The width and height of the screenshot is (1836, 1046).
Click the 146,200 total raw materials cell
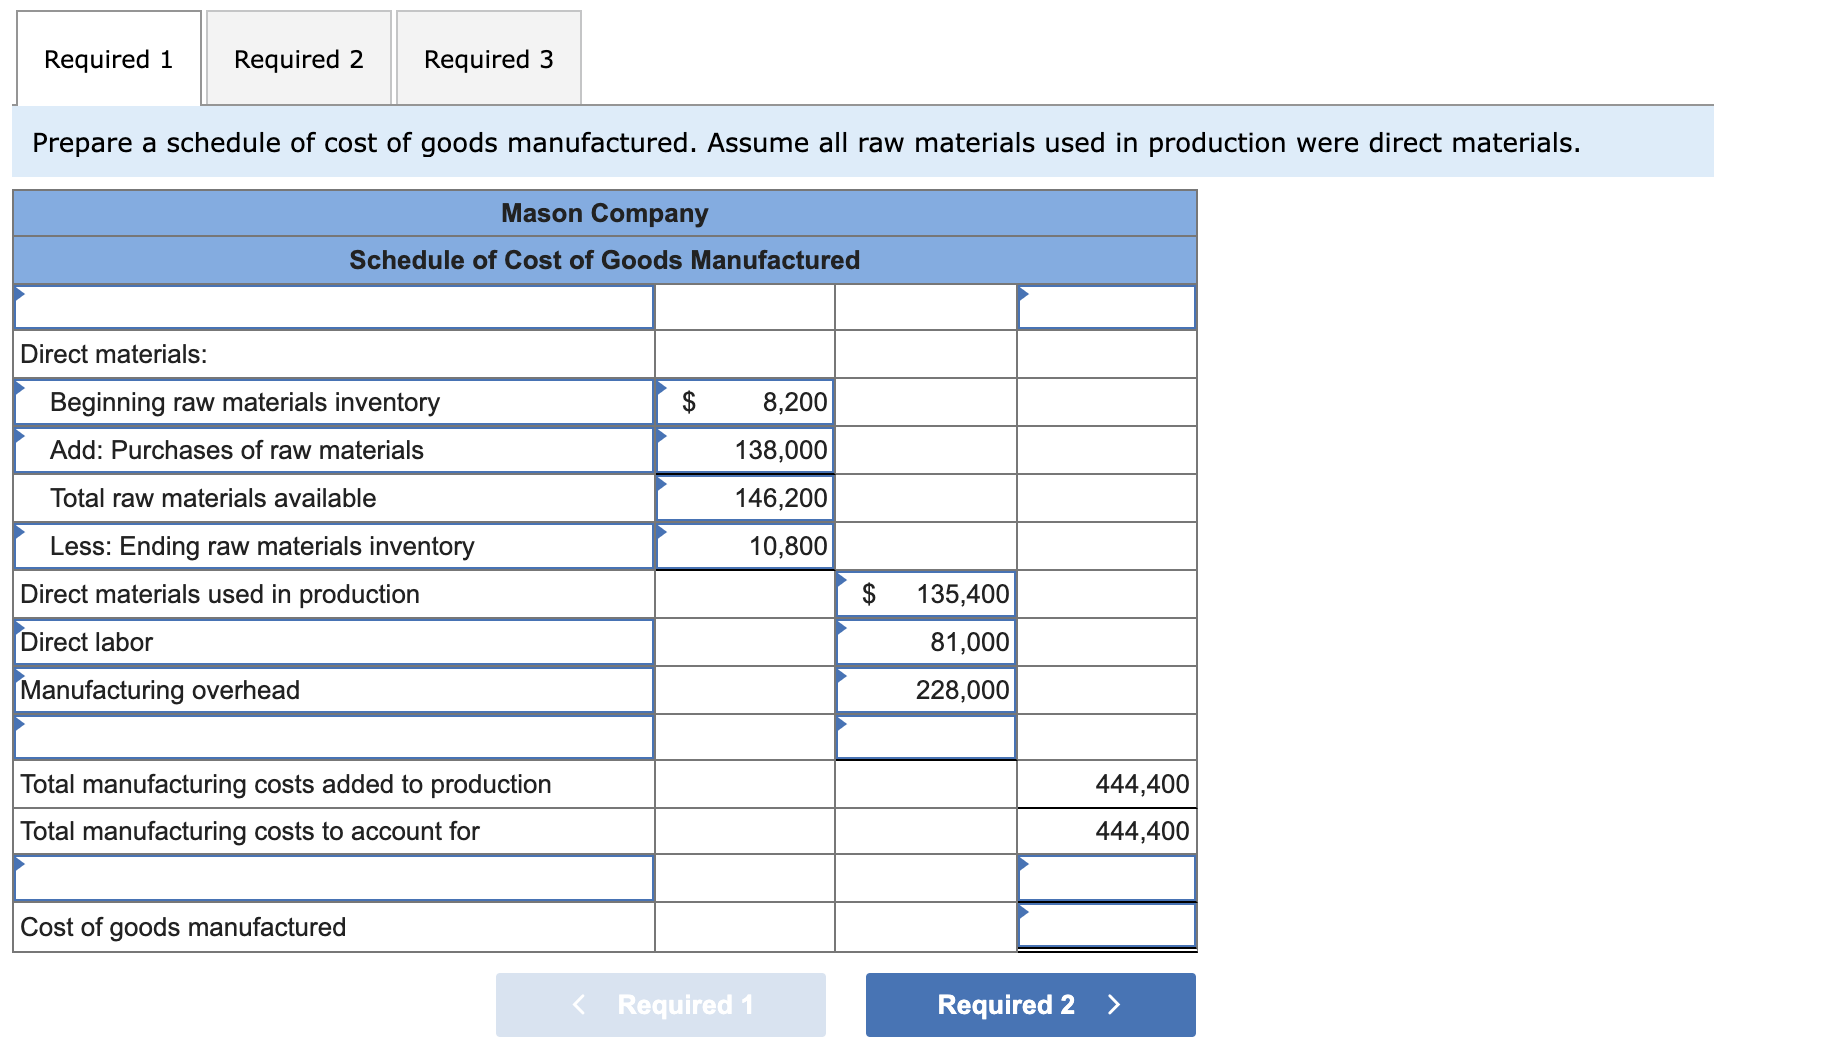pyautogui.click(x=744, y=498)
